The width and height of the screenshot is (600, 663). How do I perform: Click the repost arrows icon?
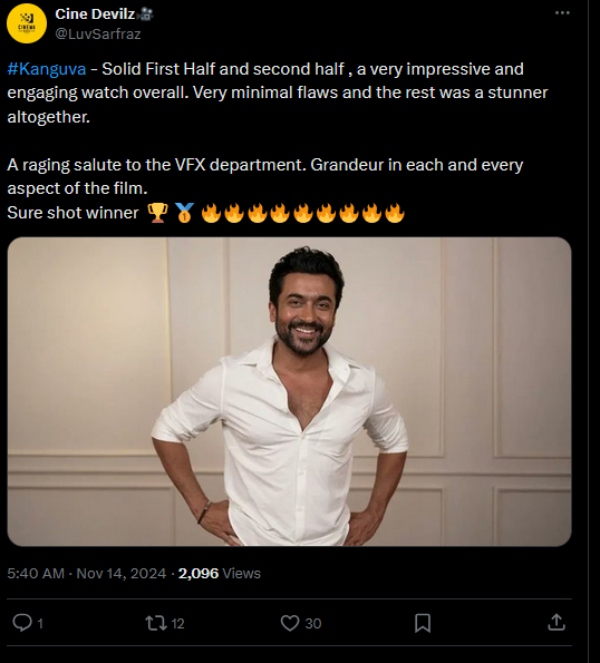156,622
